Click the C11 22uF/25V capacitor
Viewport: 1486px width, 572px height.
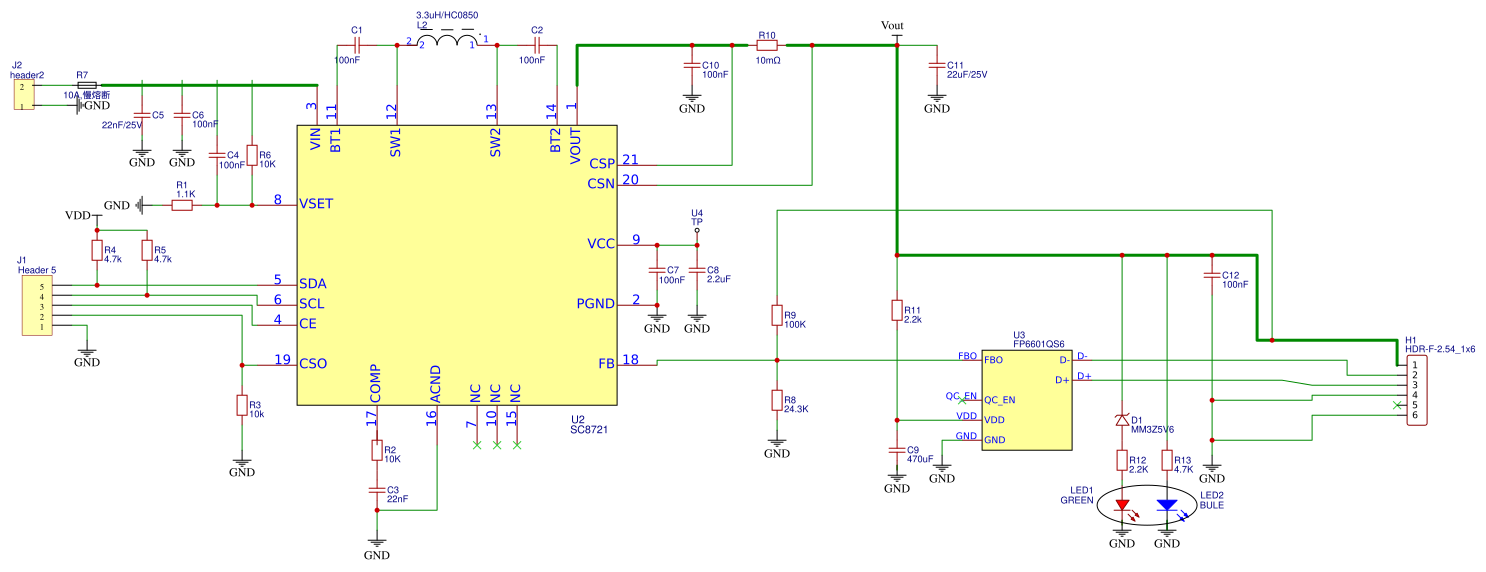coord(937,65)
